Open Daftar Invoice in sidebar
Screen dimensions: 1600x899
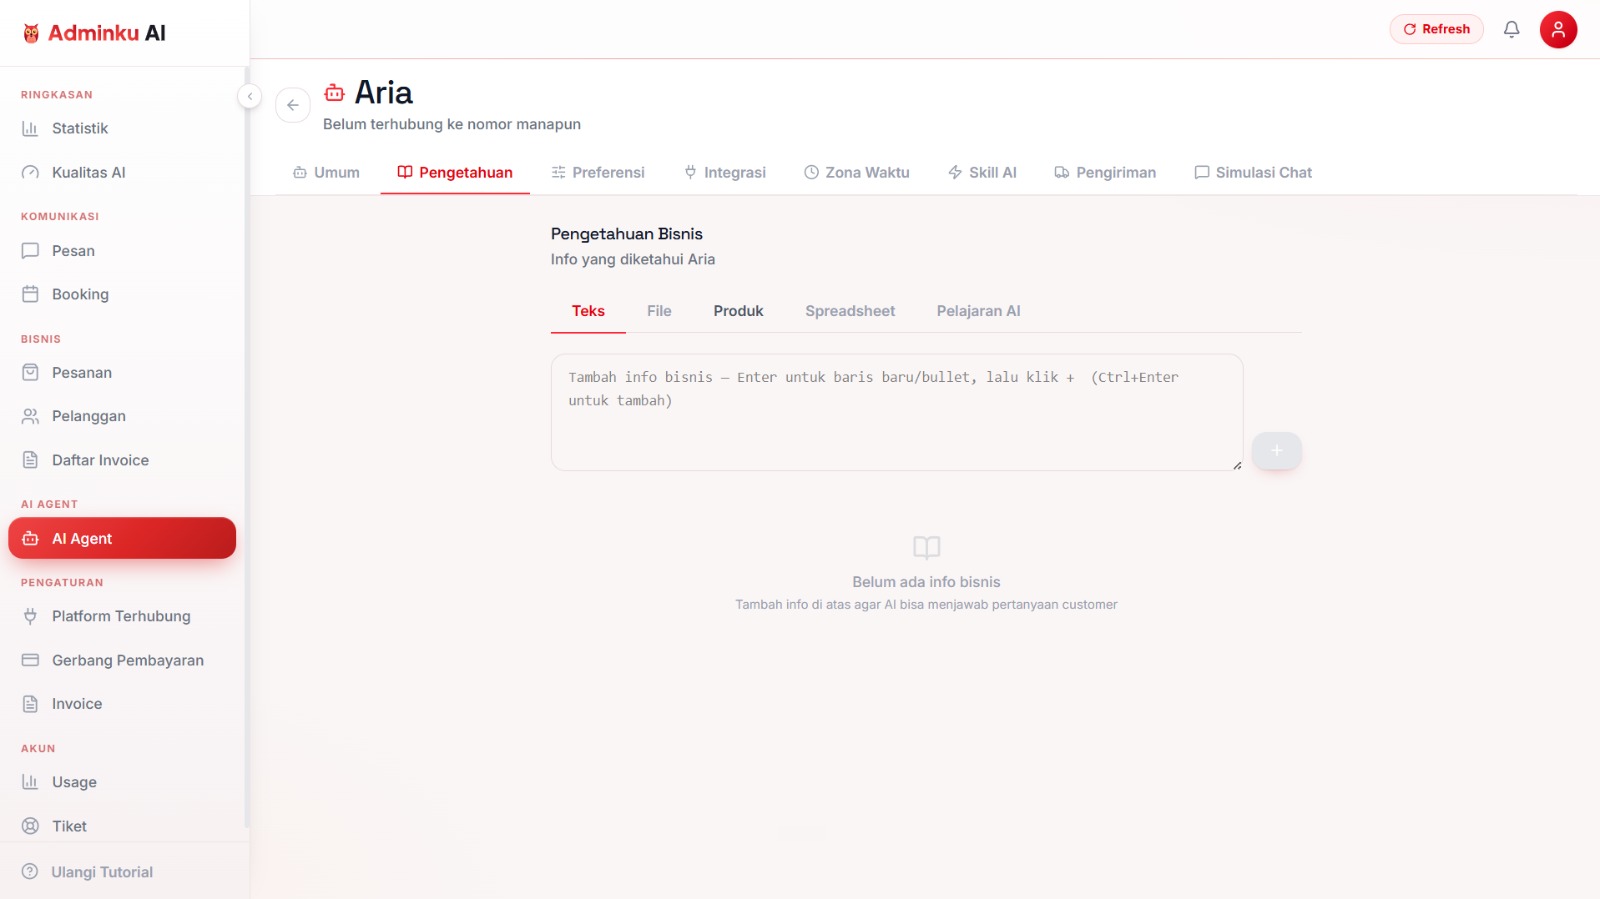(x=122, y=460)
